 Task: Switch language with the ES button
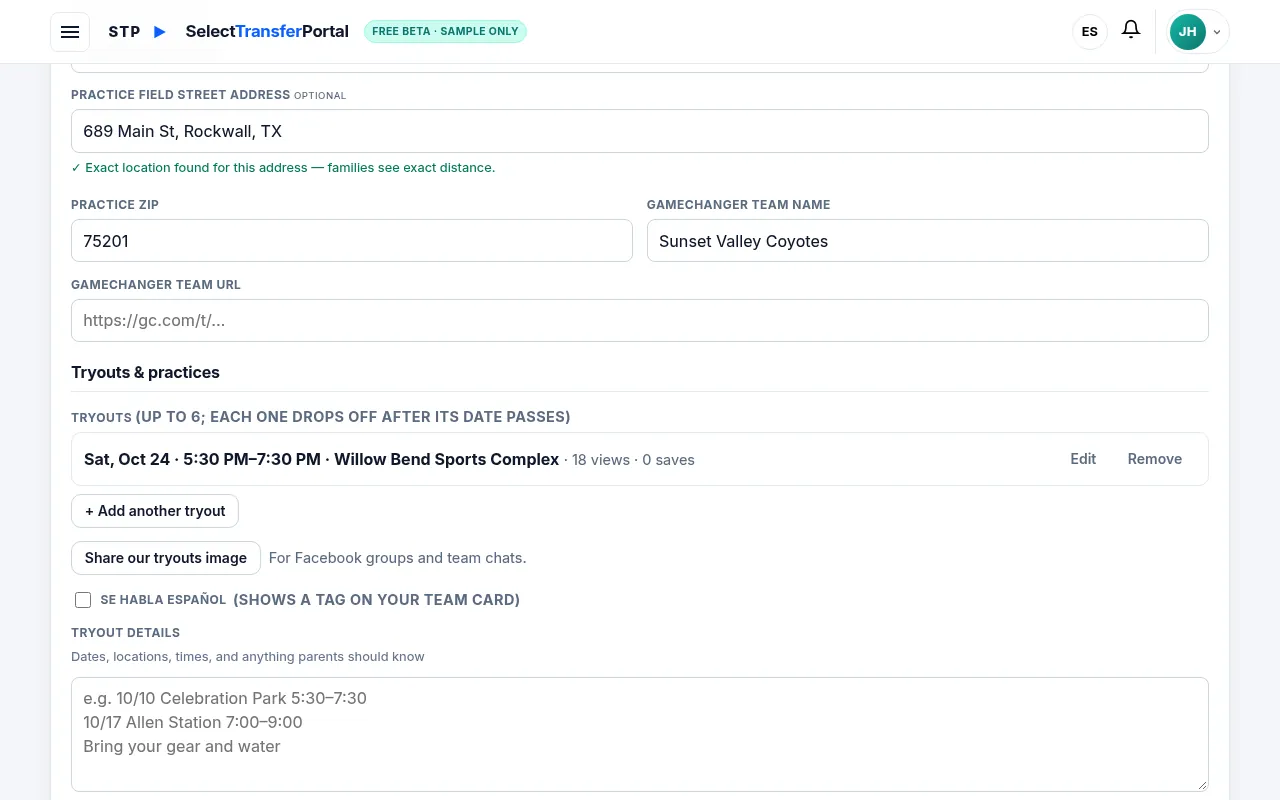pos(1090,32)
